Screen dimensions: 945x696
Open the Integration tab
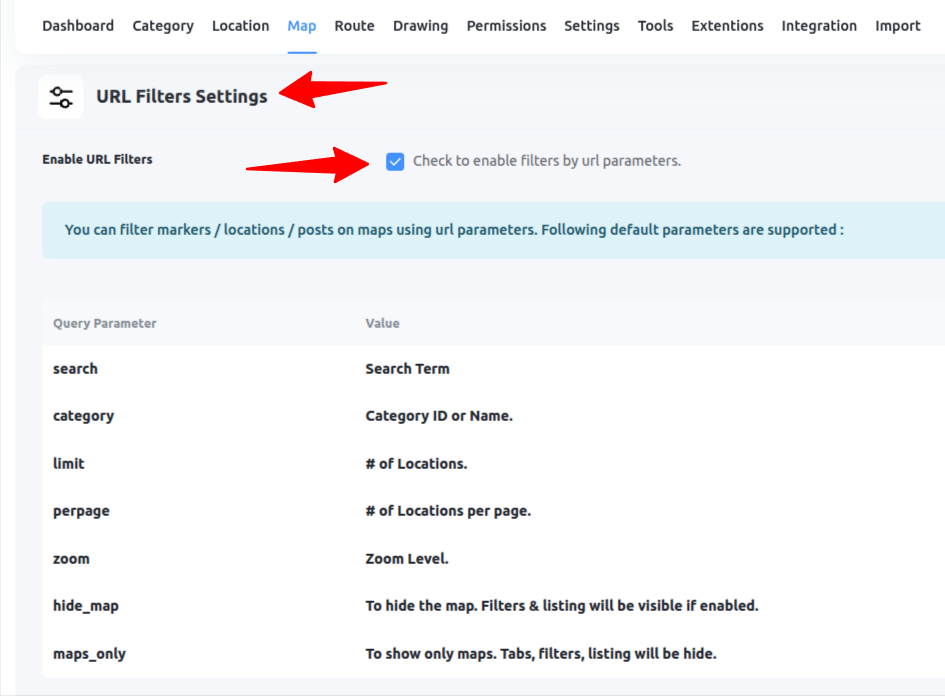point(819,26)
